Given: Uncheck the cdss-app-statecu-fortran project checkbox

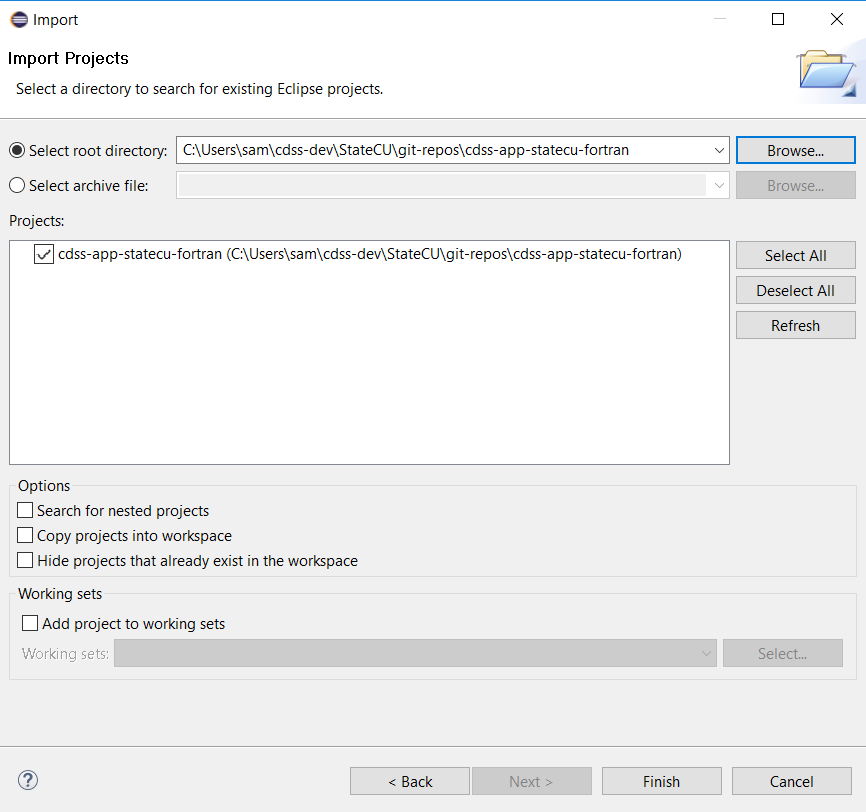Looking at the screenshot, I should coord(44,254).
